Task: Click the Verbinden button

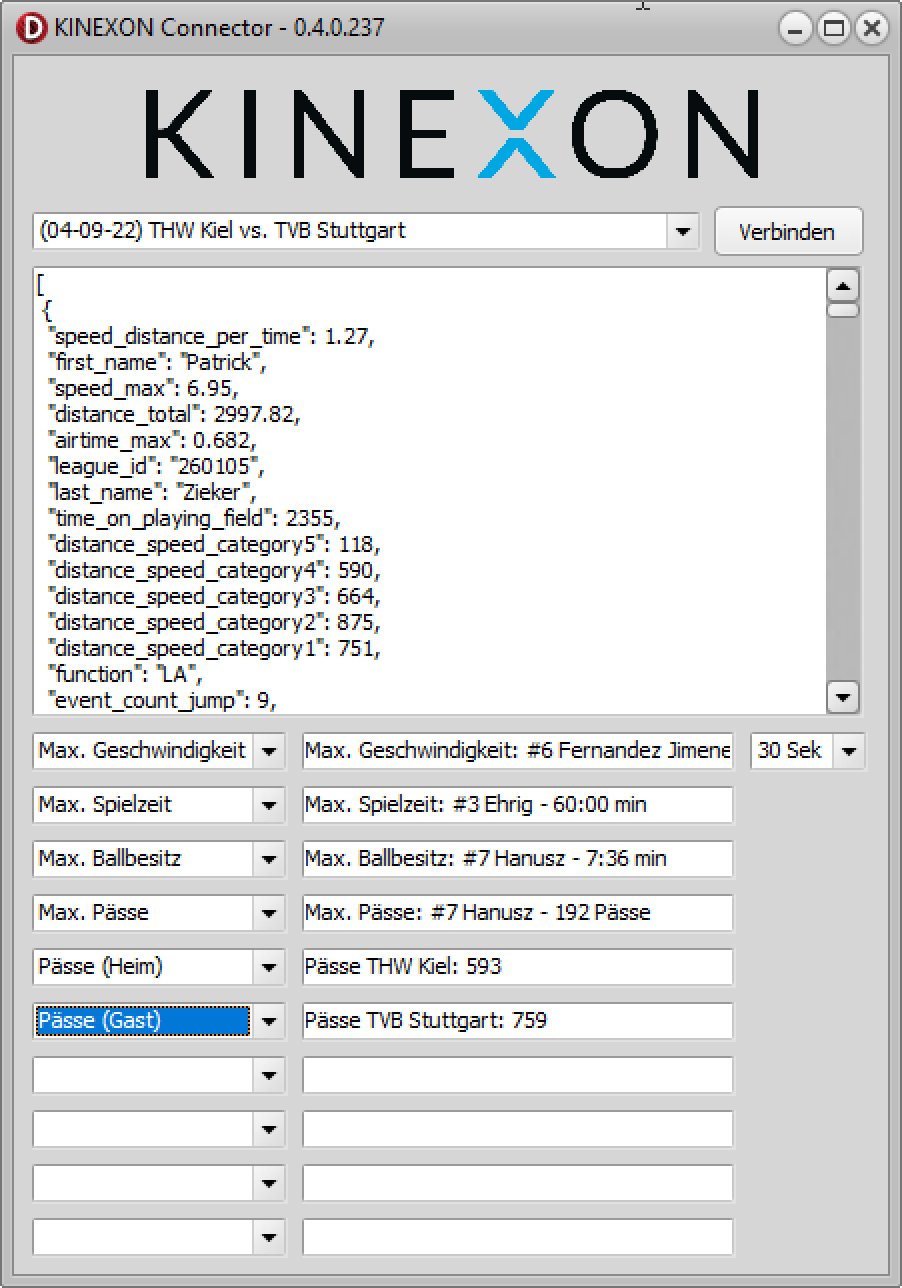Action: [x=787, y=232]
